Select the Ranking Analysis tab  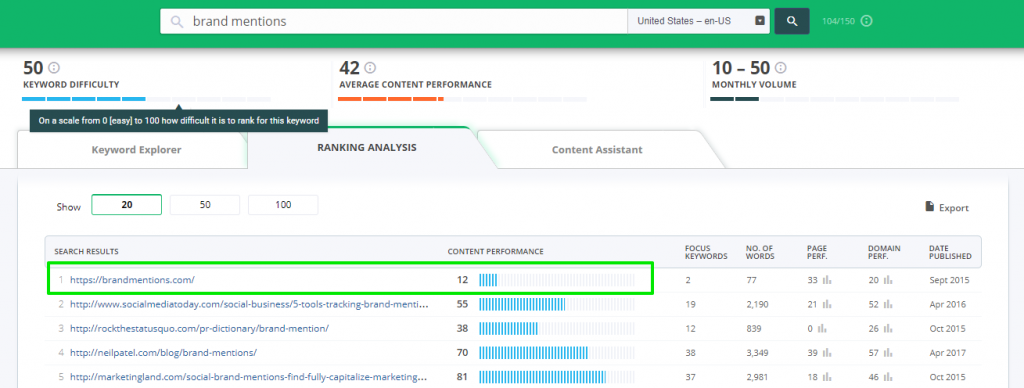point(366,148)
